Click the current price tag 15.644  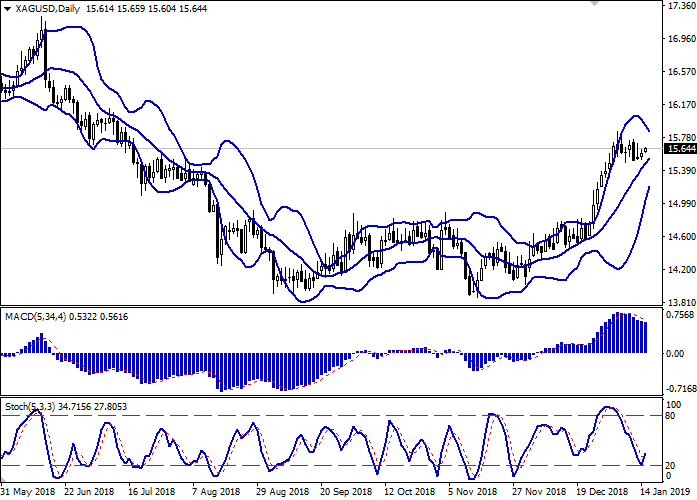pyautogui.click(x=680, y=149)
